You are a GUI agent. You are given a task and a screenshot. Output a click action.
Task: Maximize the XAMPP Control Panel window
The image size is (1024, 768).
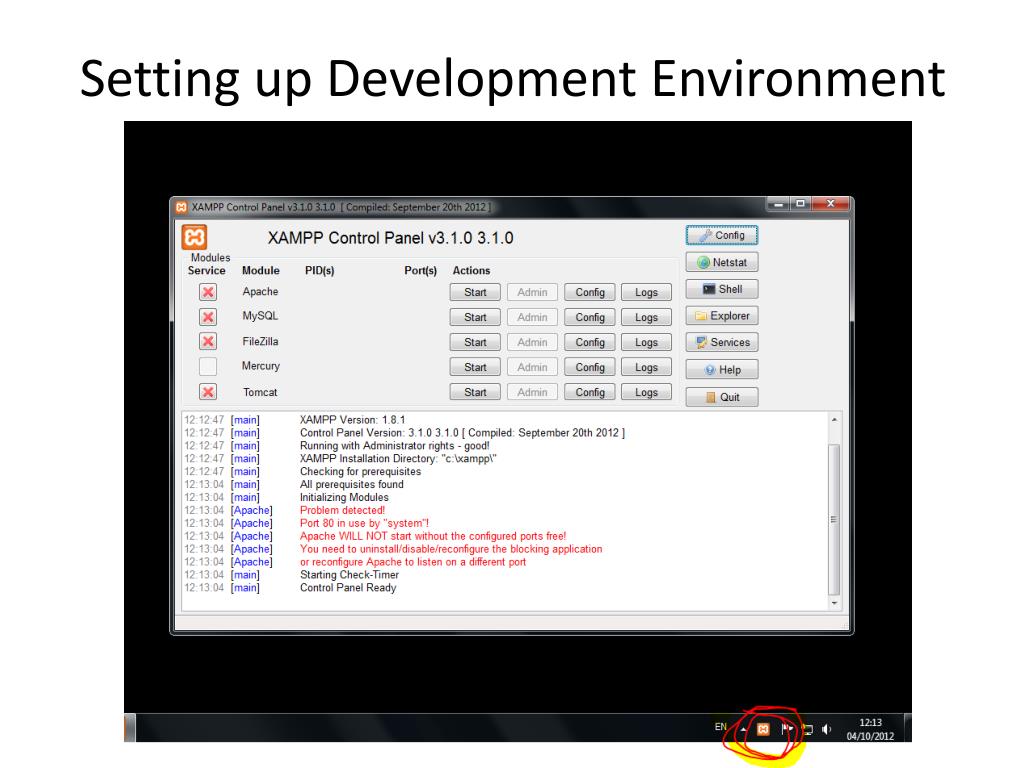[800, 204]
